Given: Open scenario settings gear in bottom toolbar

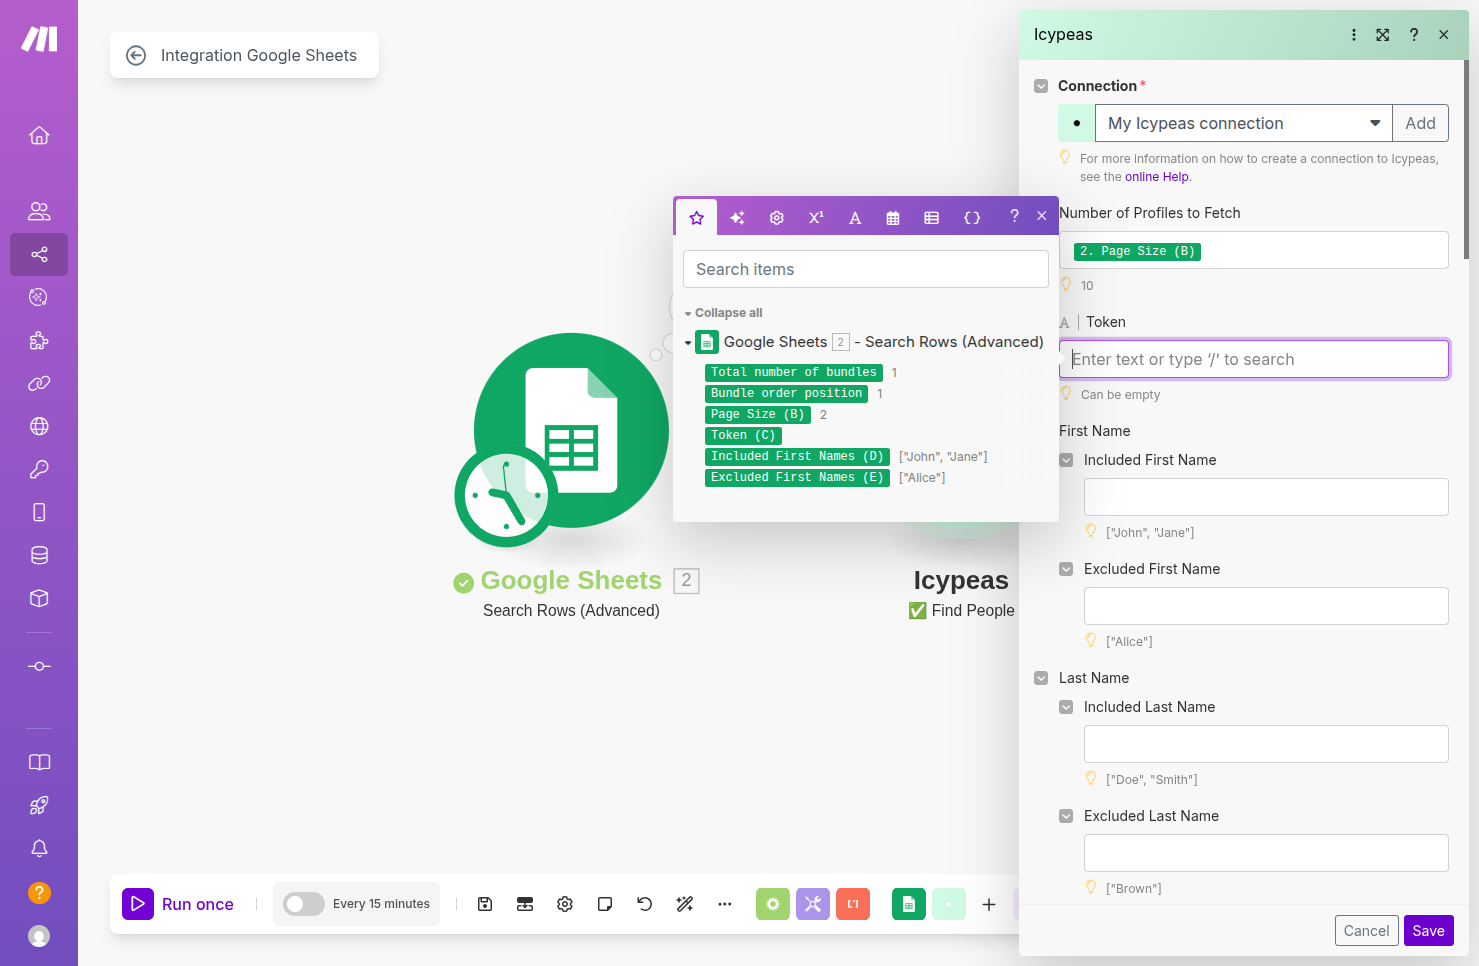Looking at the screenshot, I should pos(565,904).
